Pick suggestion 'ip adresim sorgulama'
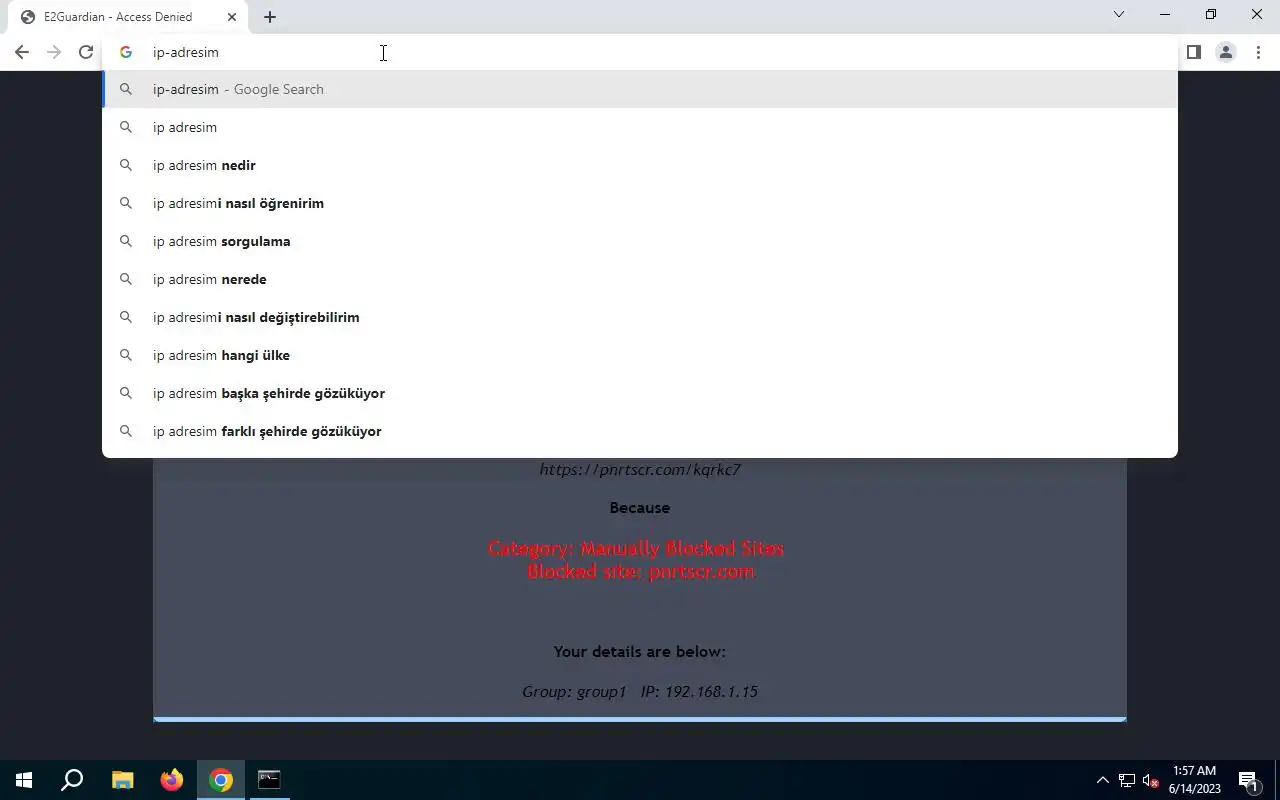The image size is (1280, 800). tap(640, 241)
